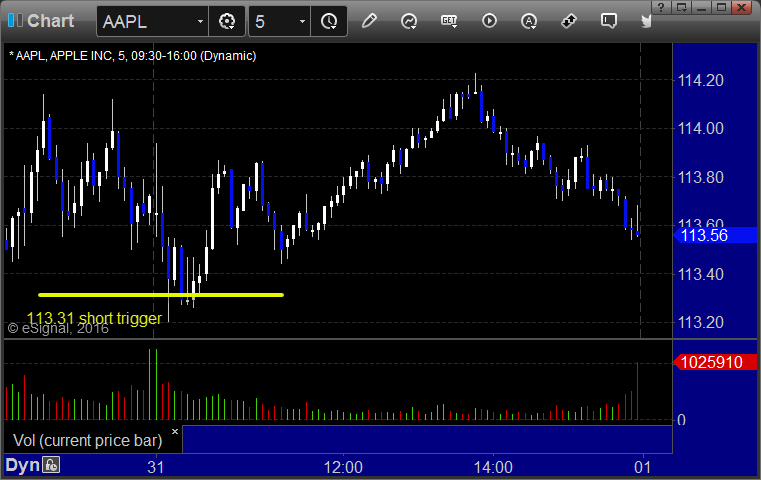
Task: Click the chart link bars icon beside Chart title
Action: click(15, 20)
